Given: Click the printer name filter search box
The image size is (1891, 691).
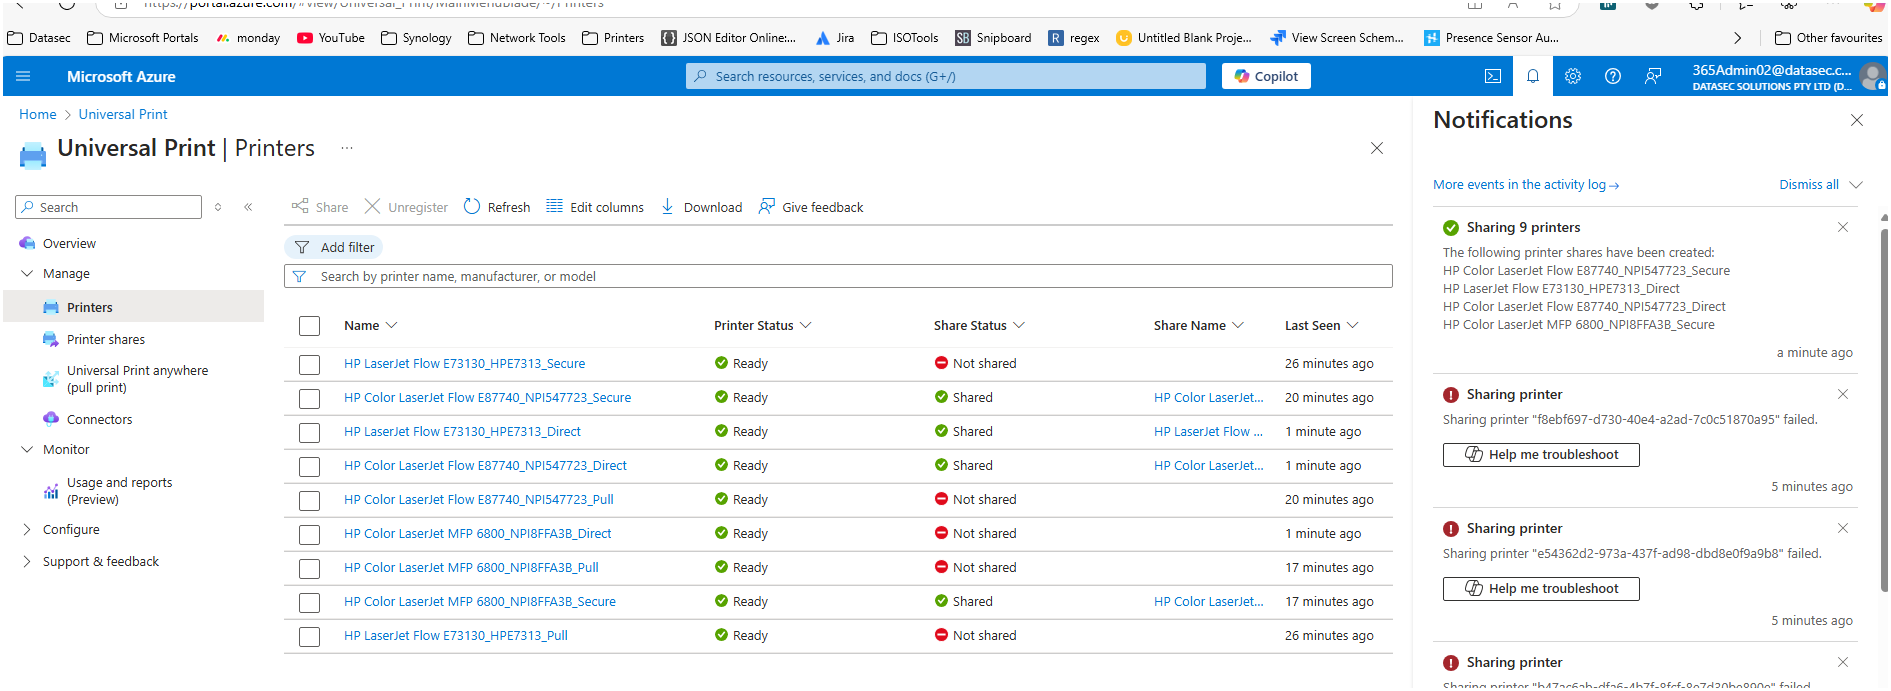Looking at the screenshot, I should point(838,276).
